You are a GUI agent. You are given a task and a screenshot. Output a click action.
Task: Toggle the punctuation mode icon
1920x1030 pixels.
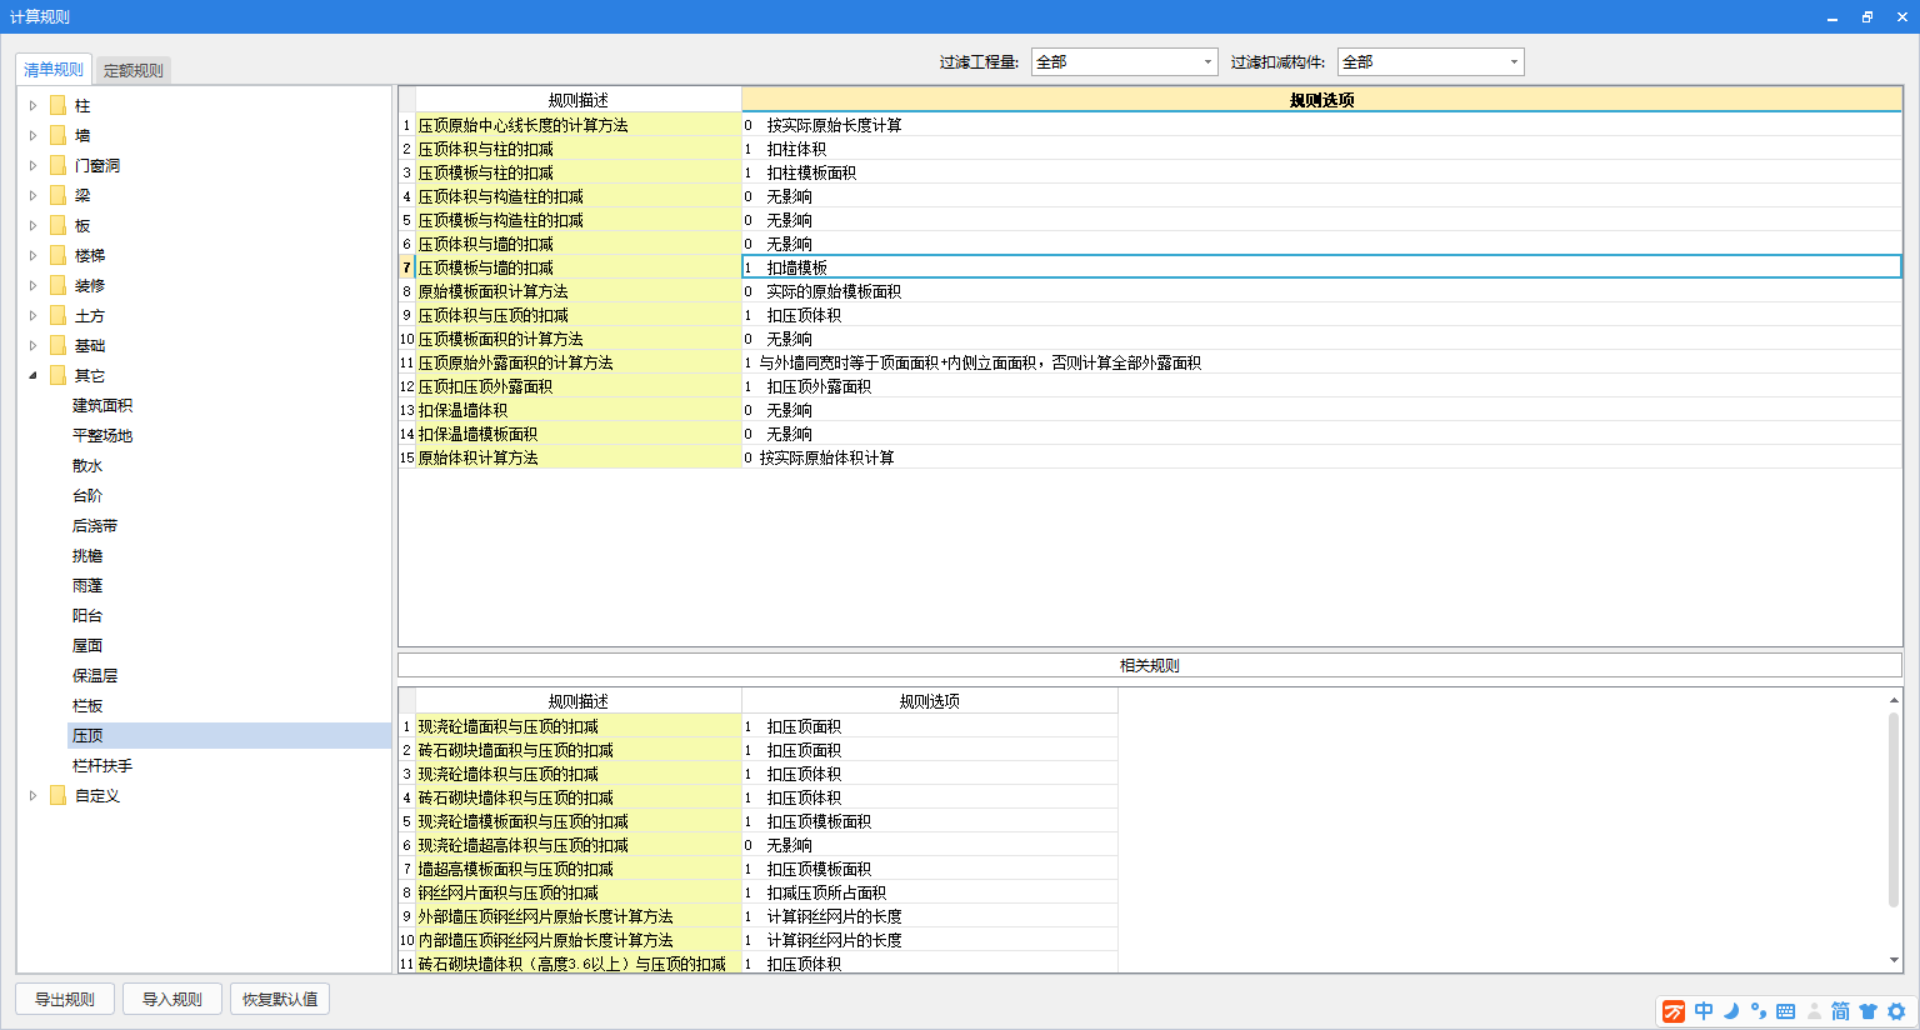pos(1759,1012)
